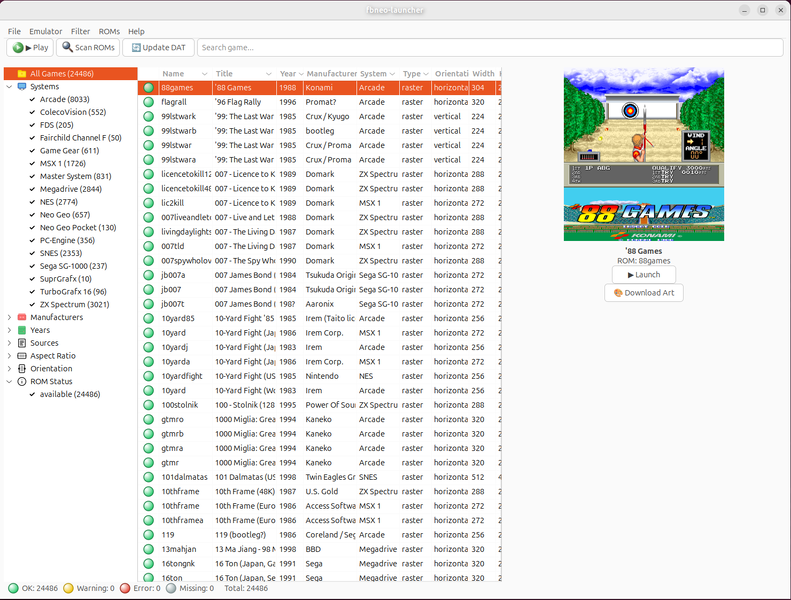This screenshot has width=791, height=600.
Task: Click the Update DAT button
Action: tap(158, 47)
